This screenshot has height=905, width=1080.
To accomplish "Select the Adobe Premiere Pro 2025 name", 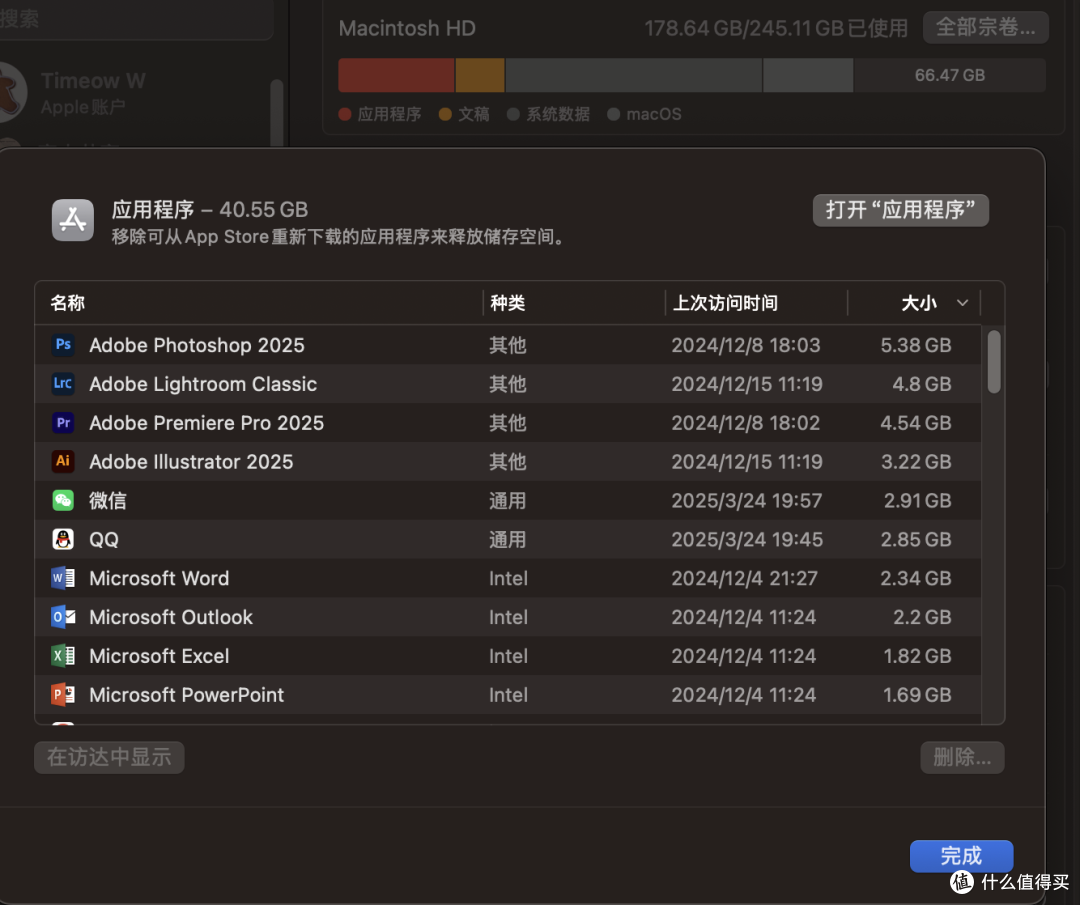I will [x=207, y=423].
